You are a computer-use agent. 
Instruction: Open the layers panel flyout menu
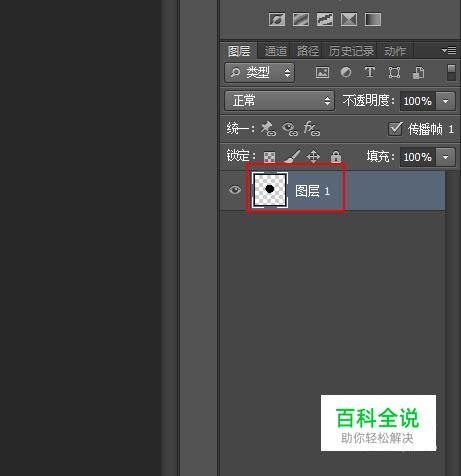point(449,50)
